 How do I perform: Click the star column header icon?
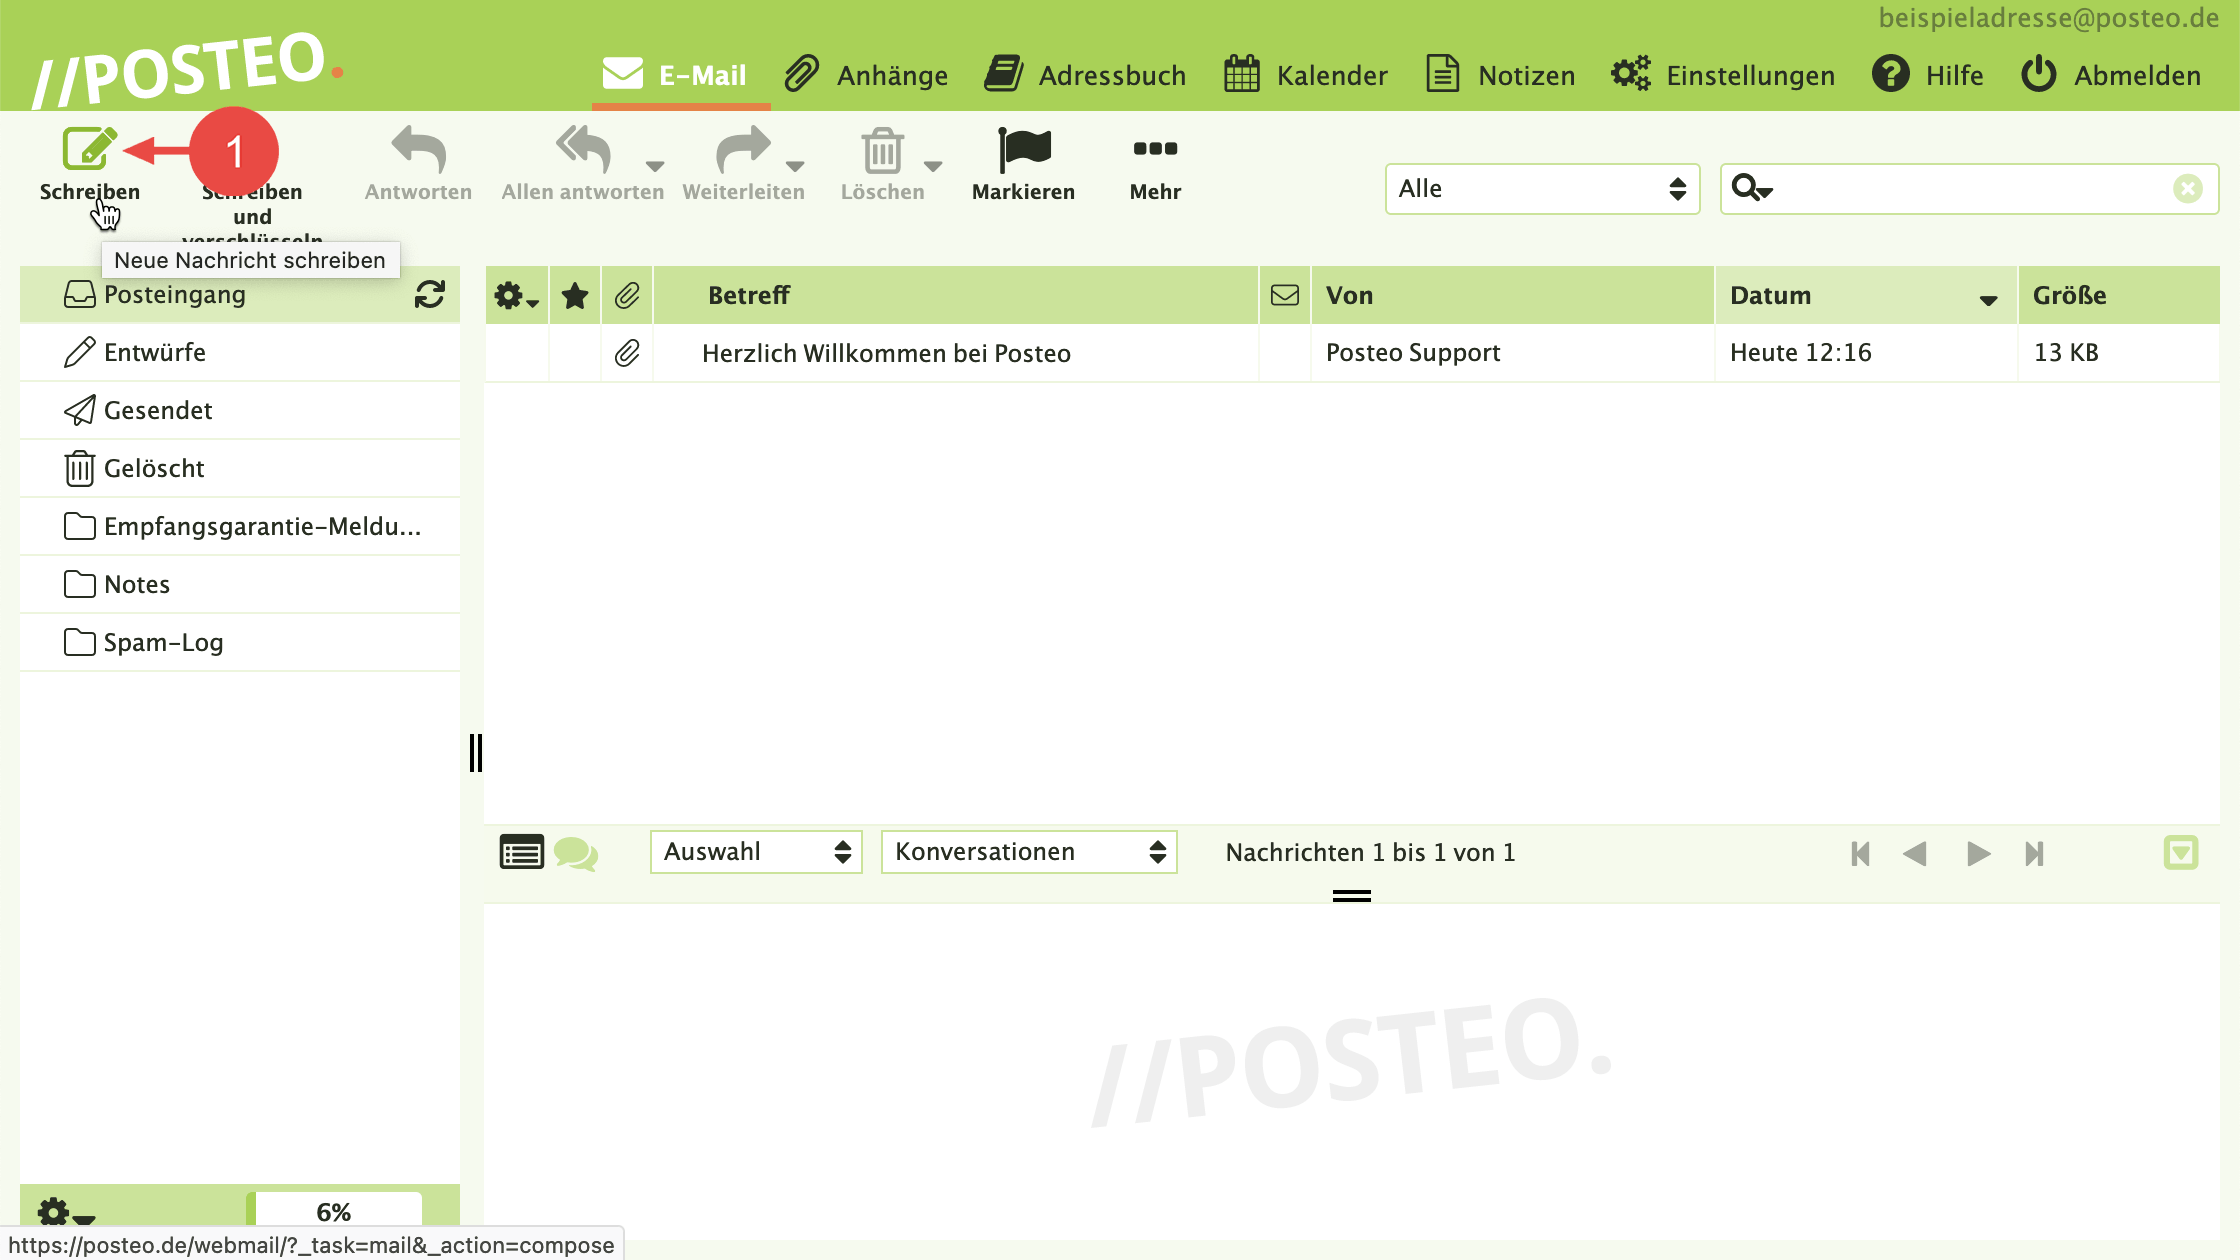coord(575,296)
